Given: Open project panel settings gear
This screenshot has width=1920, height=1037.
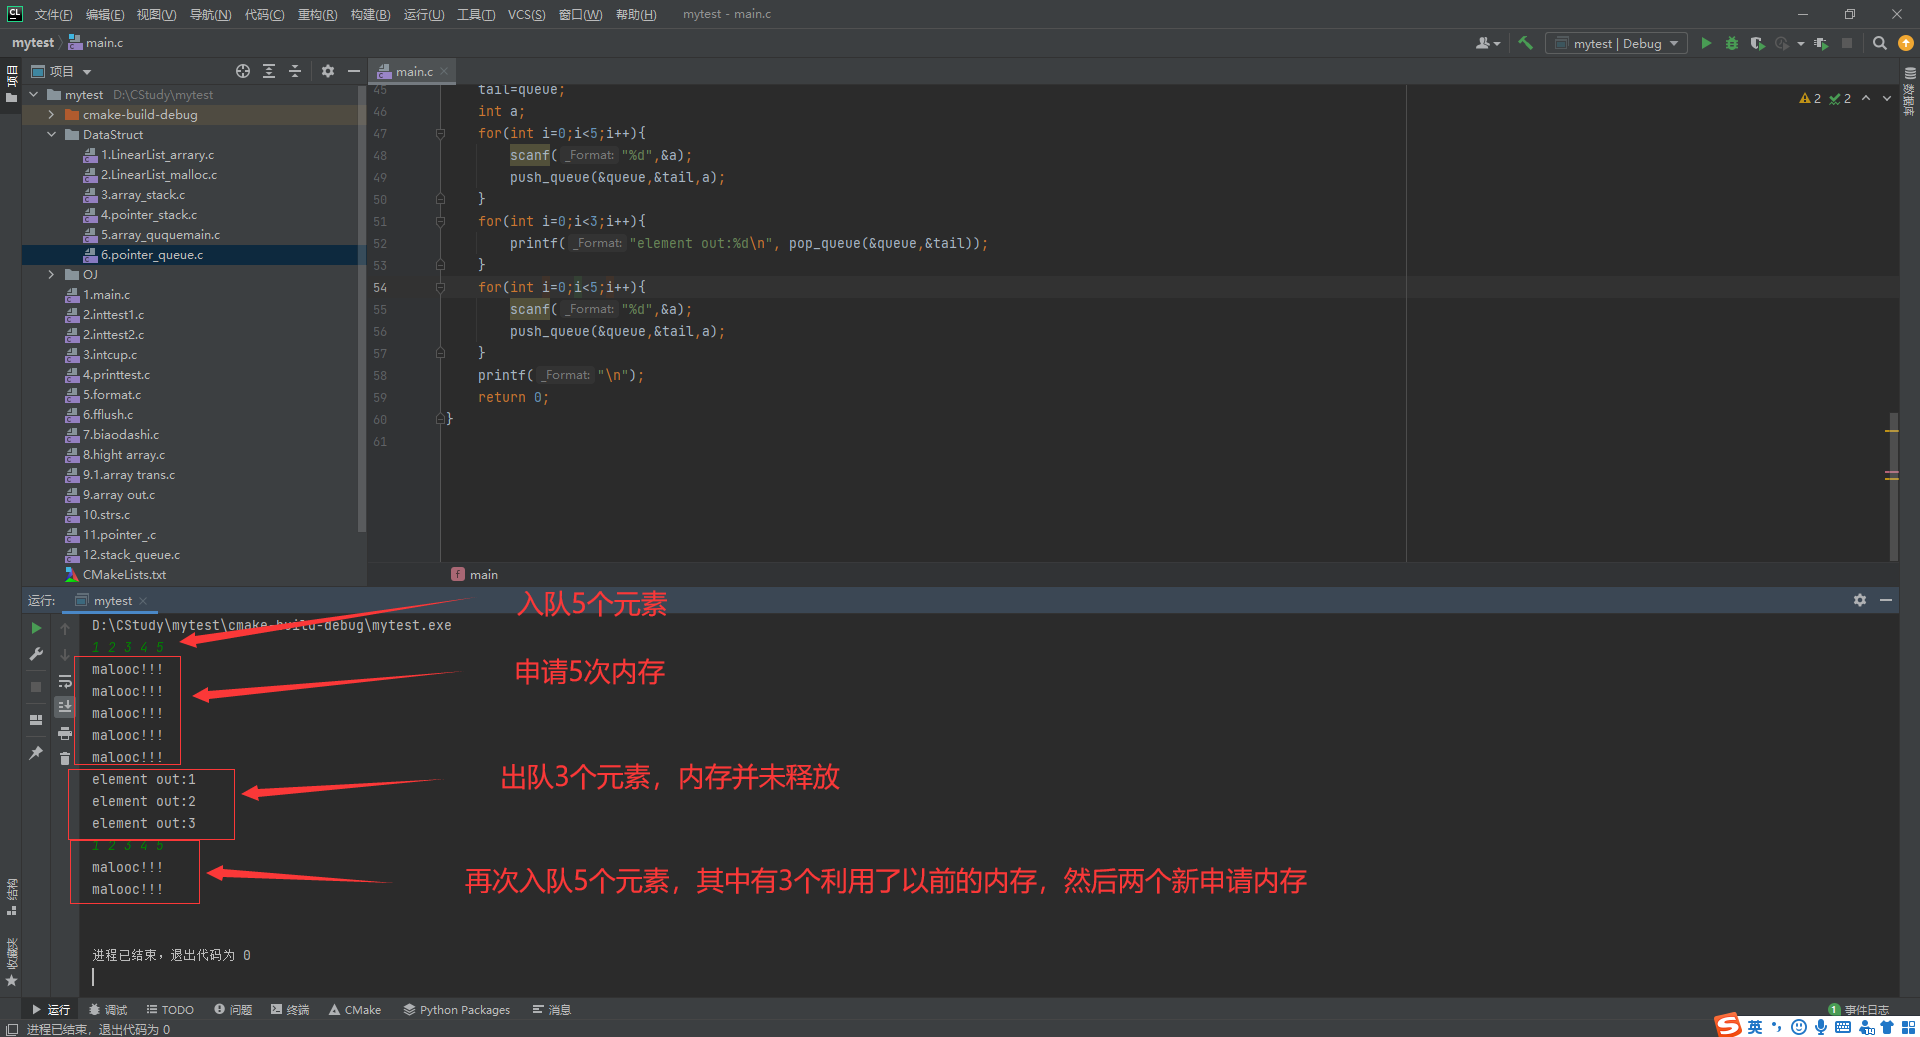Looking at the screenshot, I should click(x=328, y=71).
